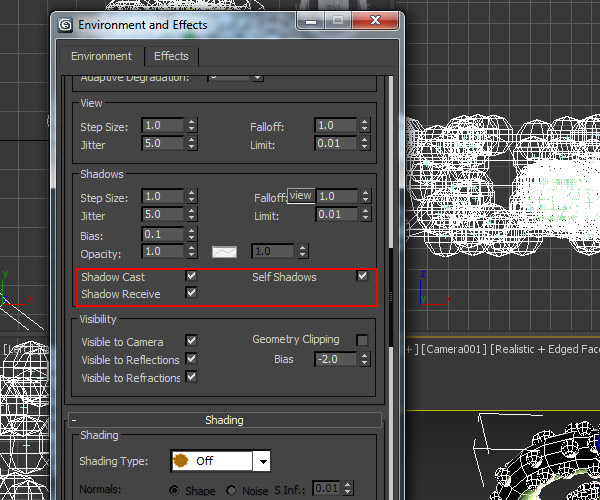This screenshot has height=500, width=600.
Task: Uncheck Visible to Reflections
Action: pos(191,358)
